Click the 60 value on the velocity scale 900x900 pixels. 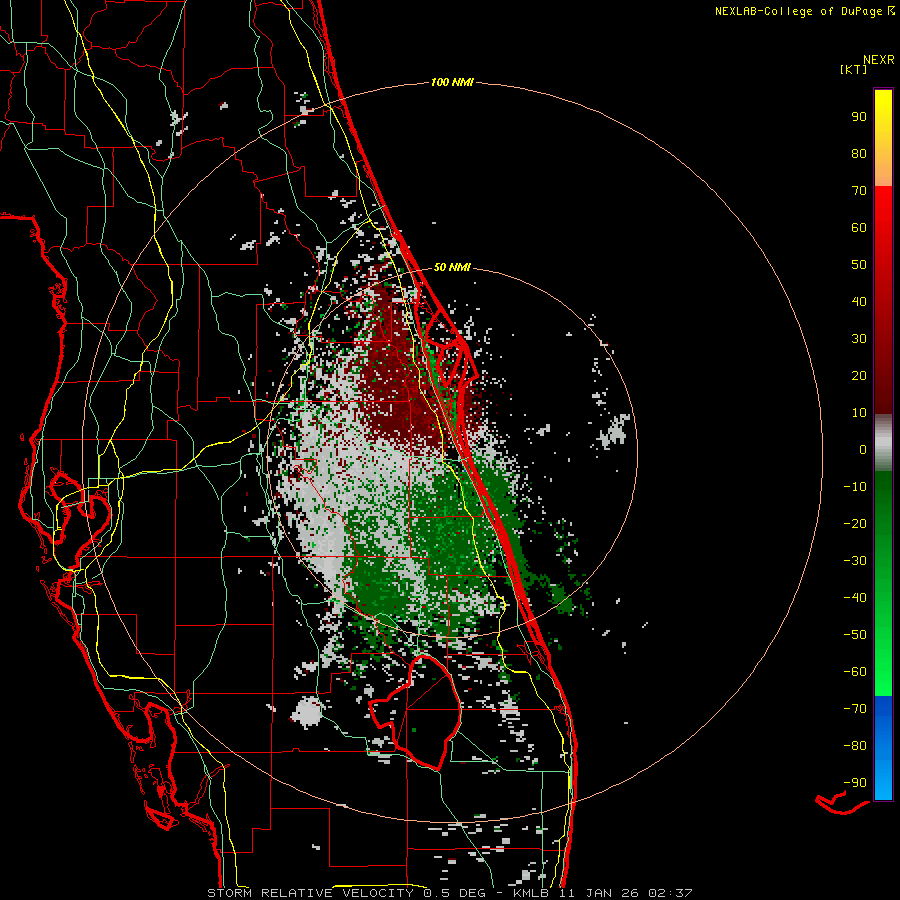[x=859, y=227]
